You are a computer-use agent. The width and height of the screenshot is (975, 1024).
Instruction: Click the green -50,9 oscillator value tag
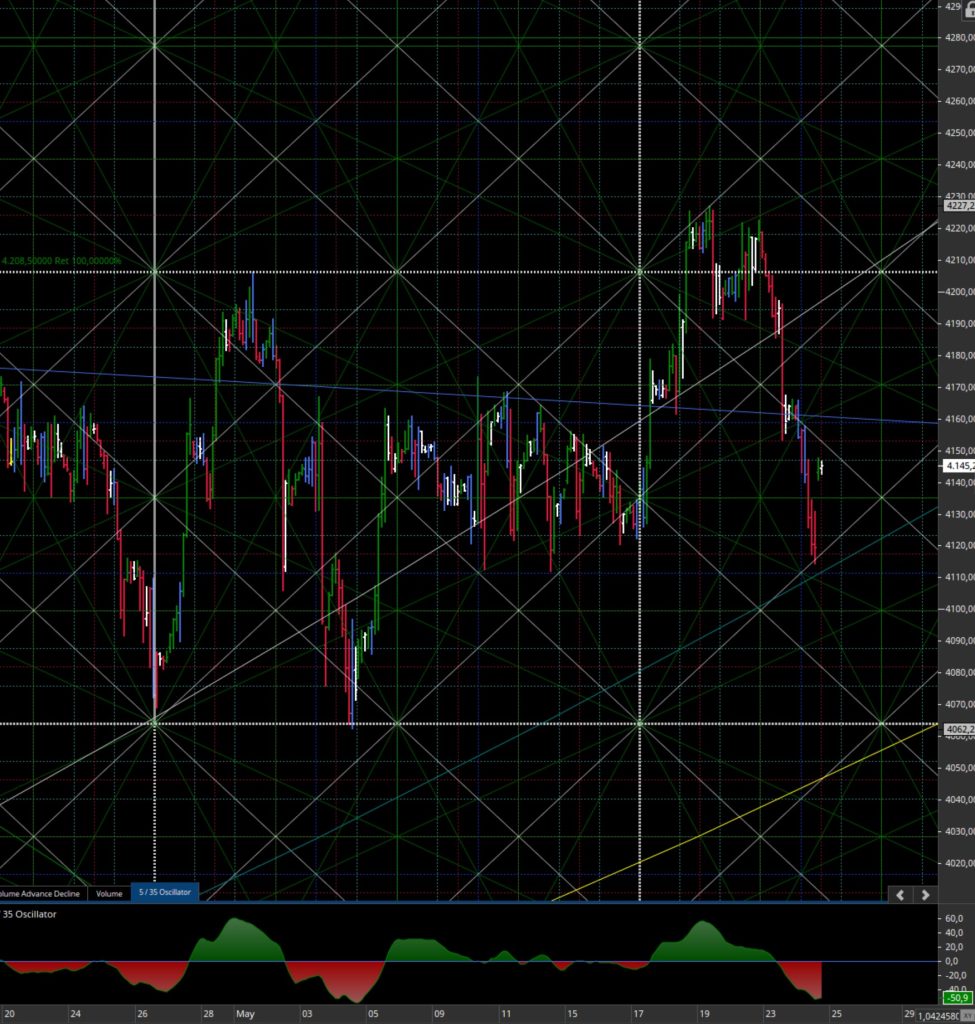[958, 998]
